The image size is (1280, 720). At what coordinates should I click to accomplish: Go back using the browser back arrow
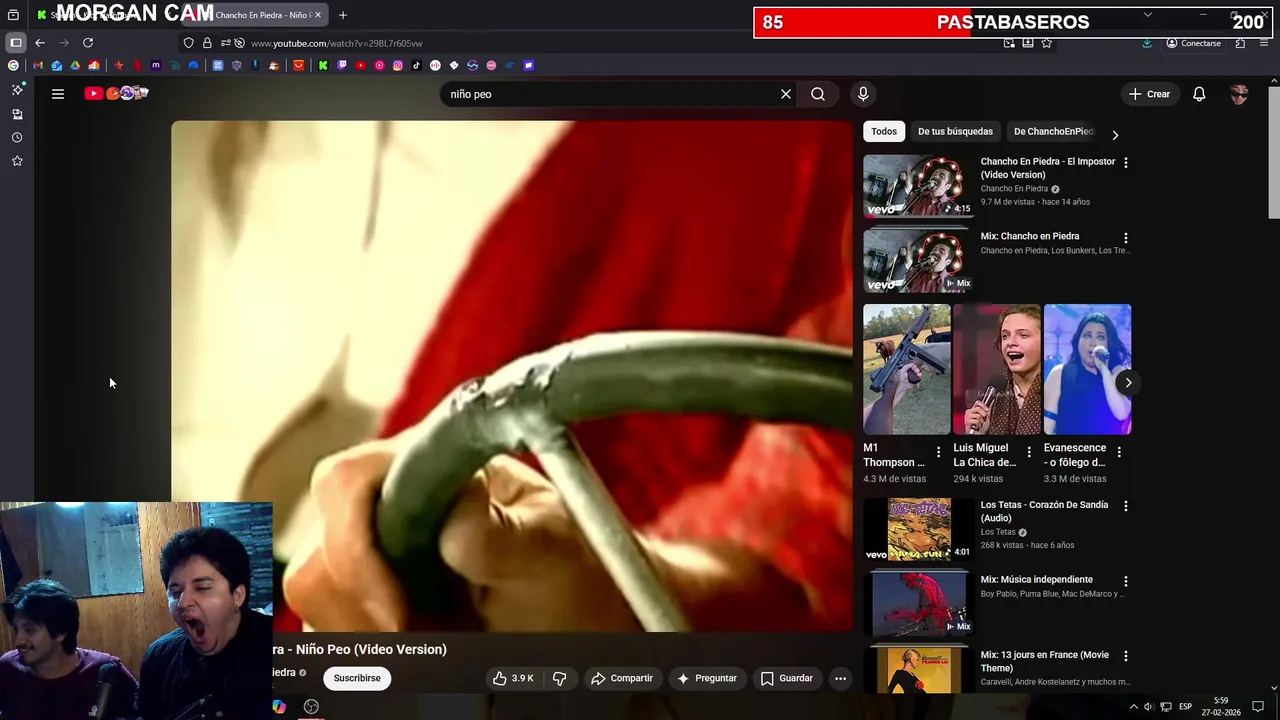pos(40,43)
